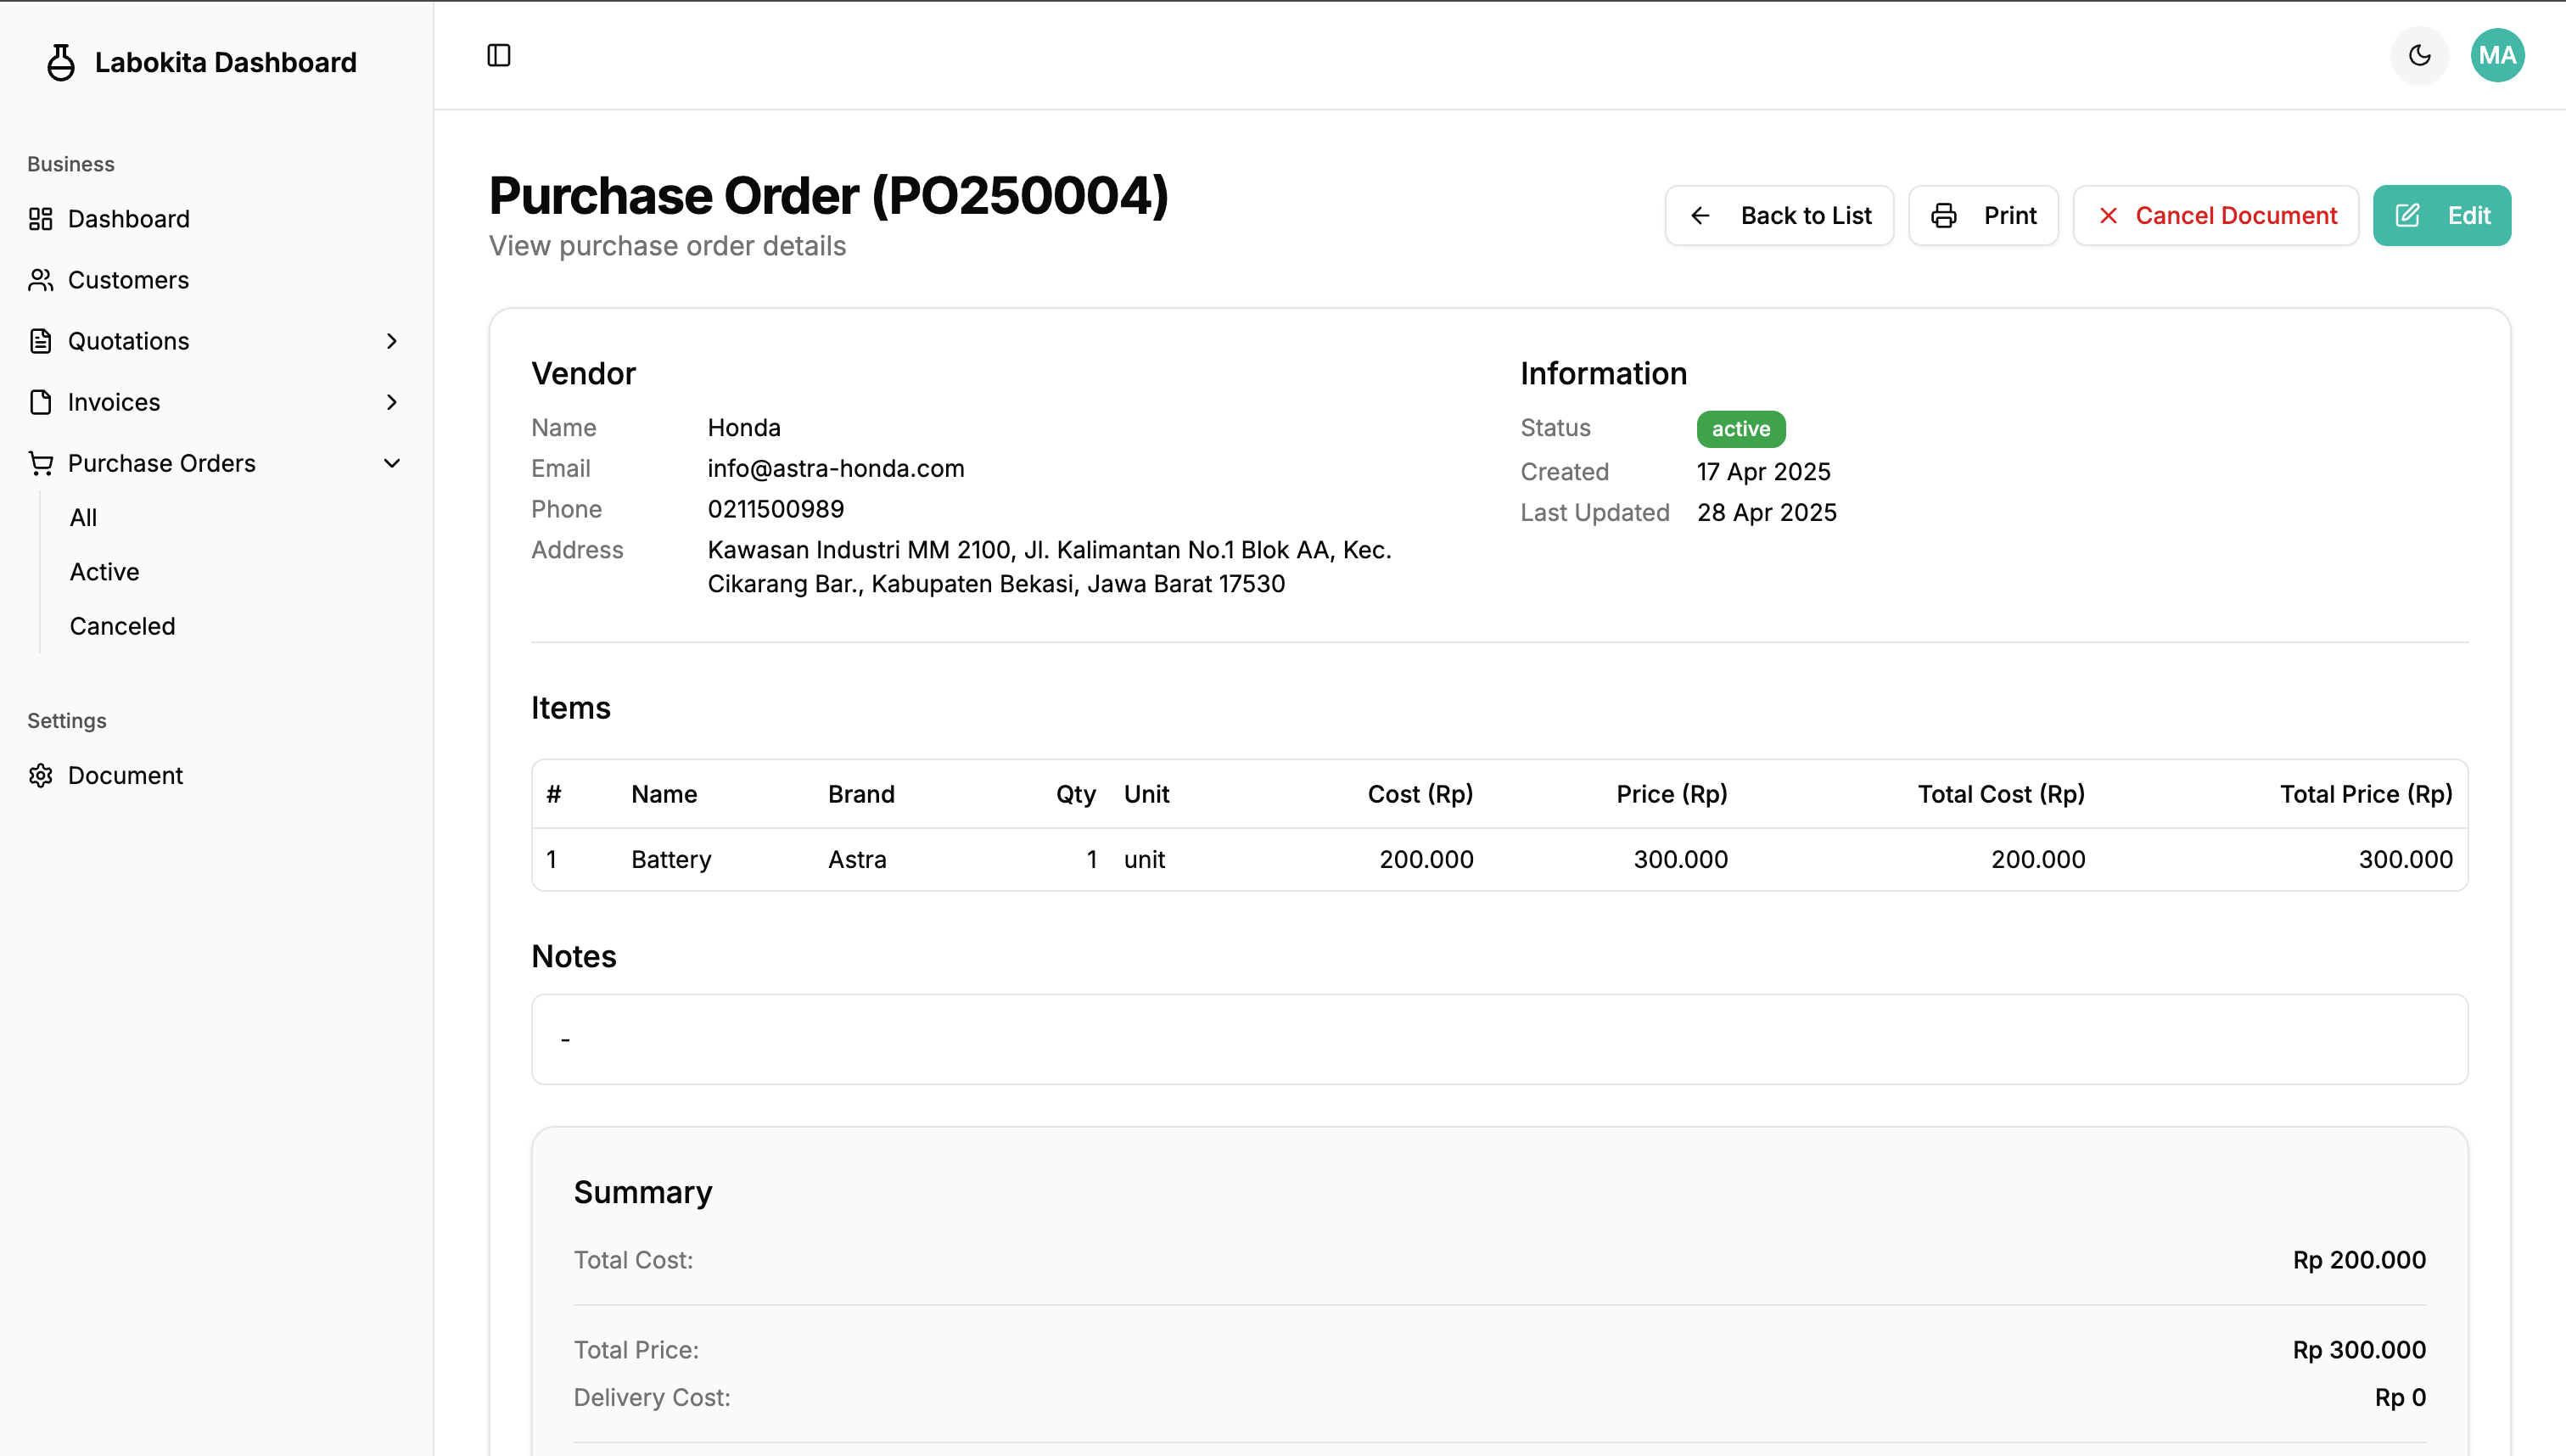This screenshot has height=1456, width=2566.
Task: Click the back arrow icon
Action: [x=1700, y=215]
